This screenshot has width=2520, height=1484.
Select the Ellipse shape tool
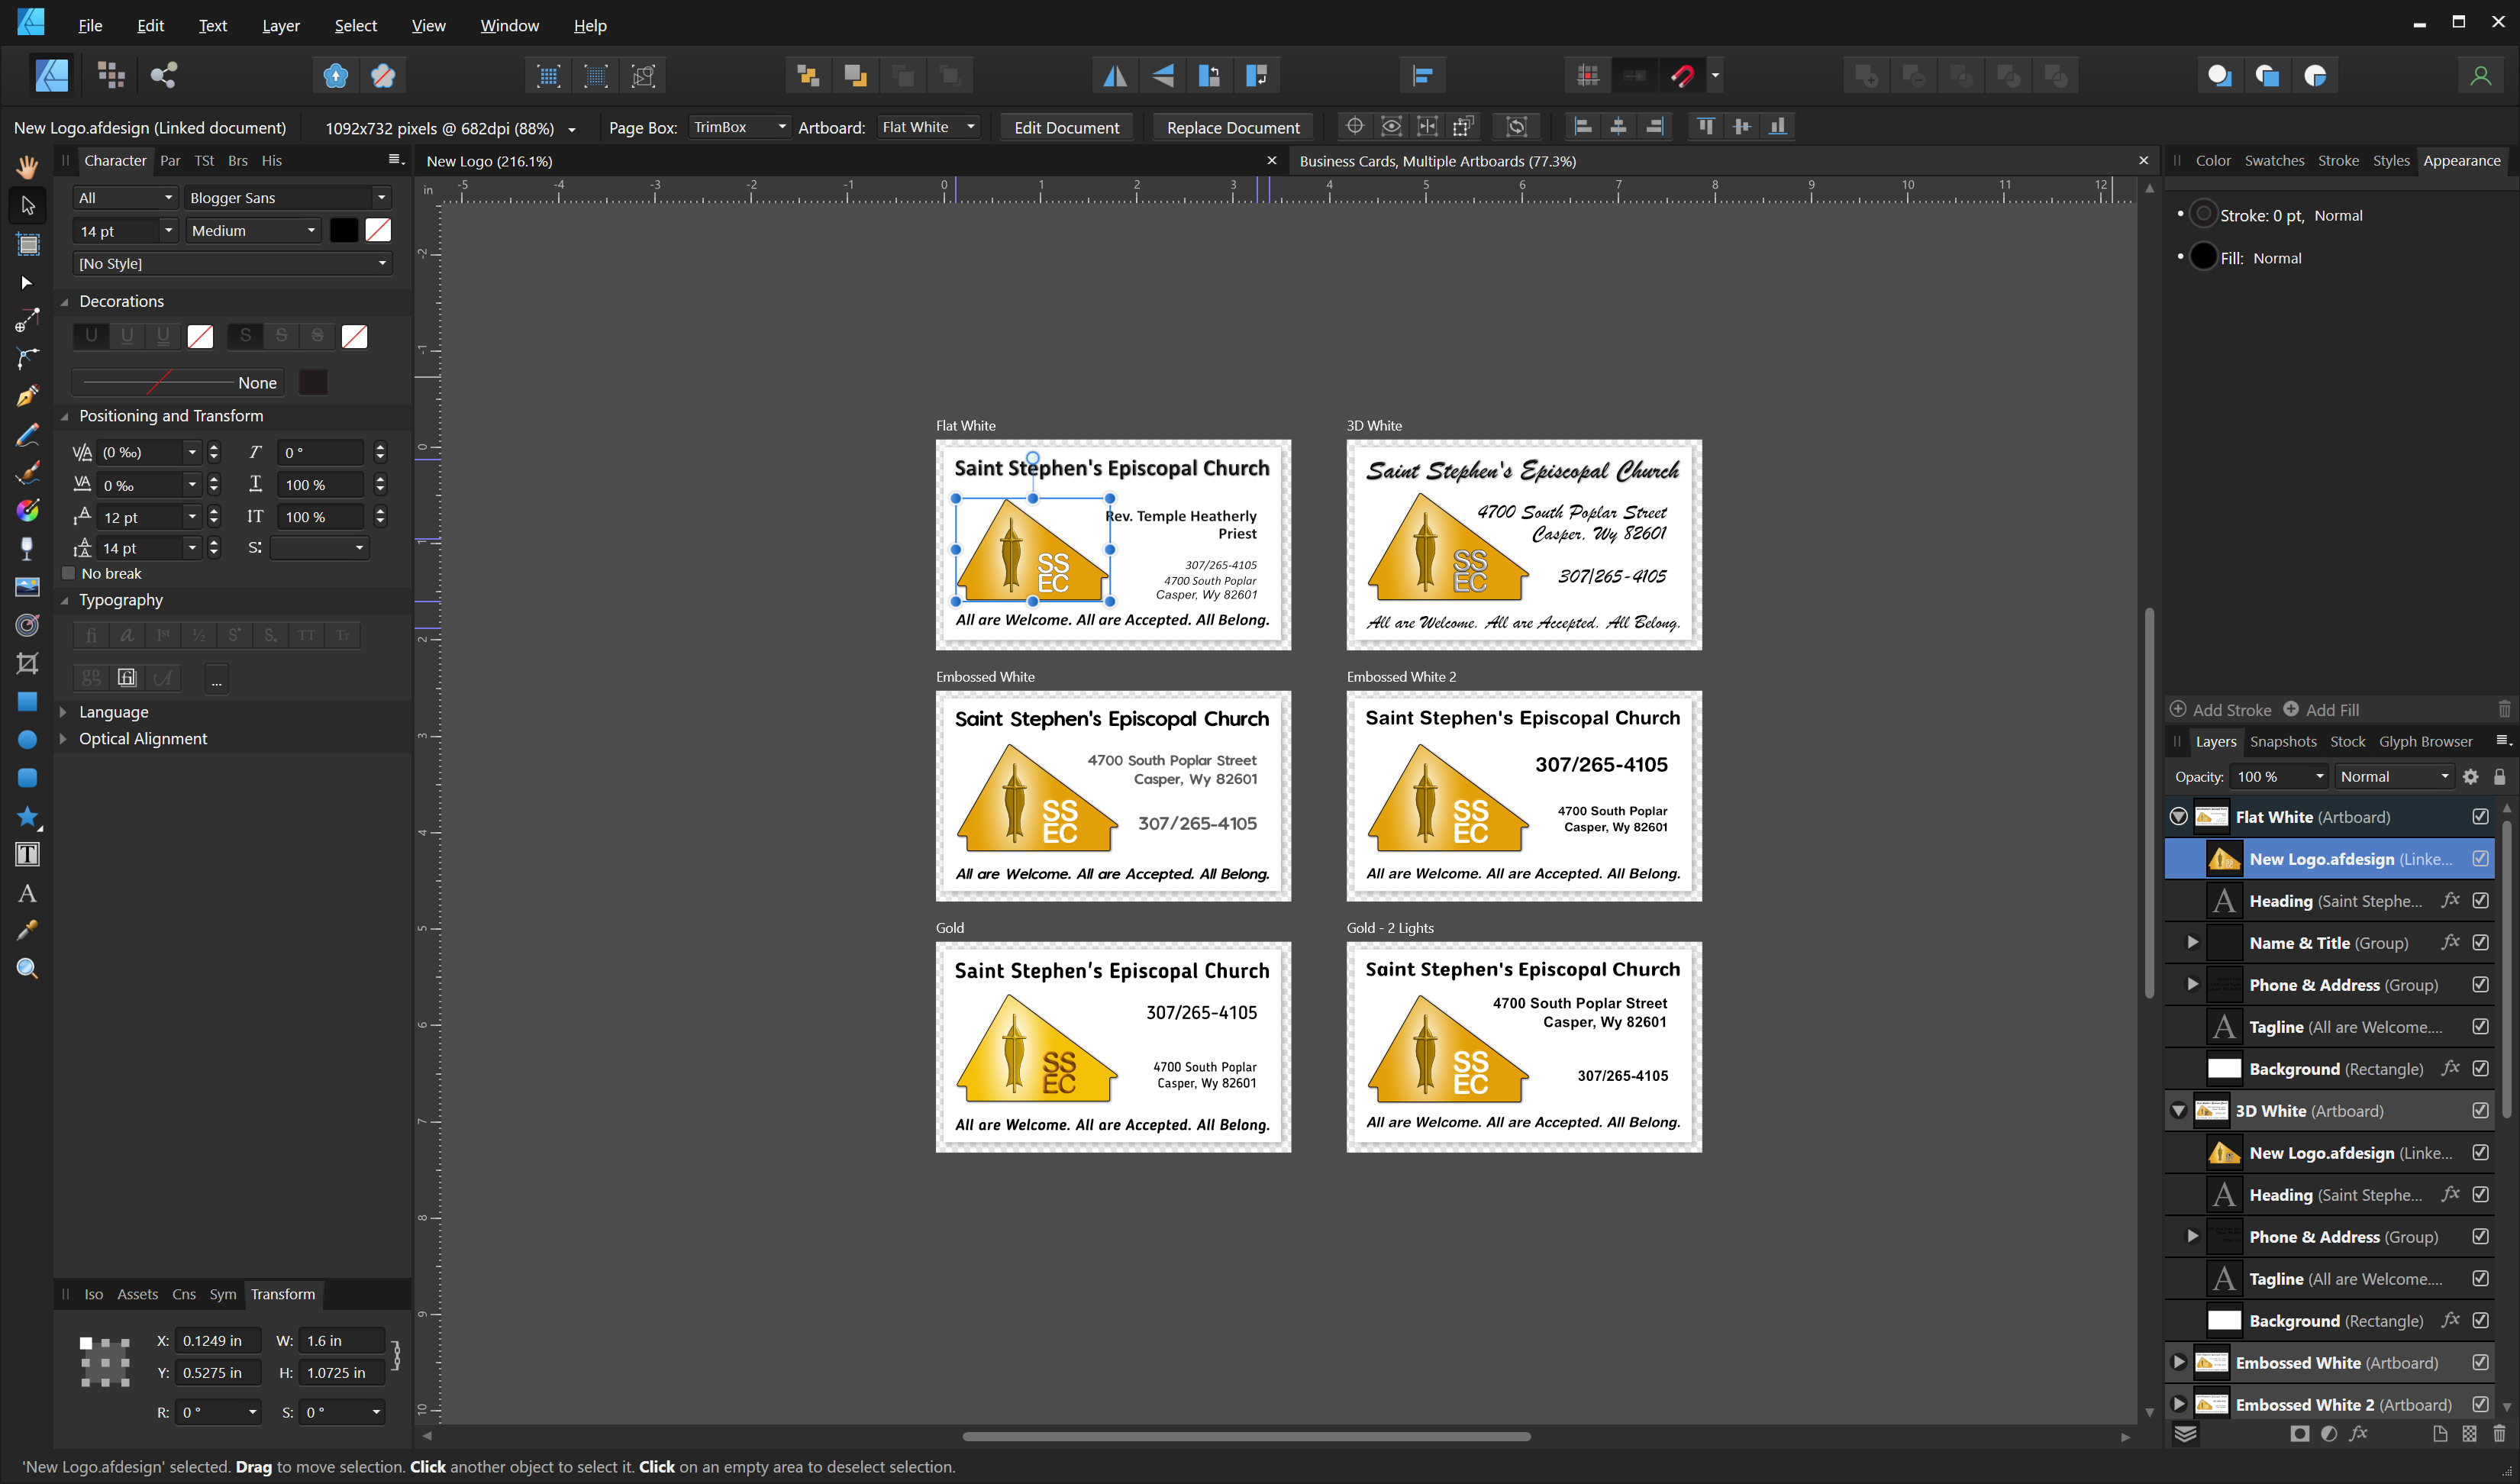coord(27,740)
